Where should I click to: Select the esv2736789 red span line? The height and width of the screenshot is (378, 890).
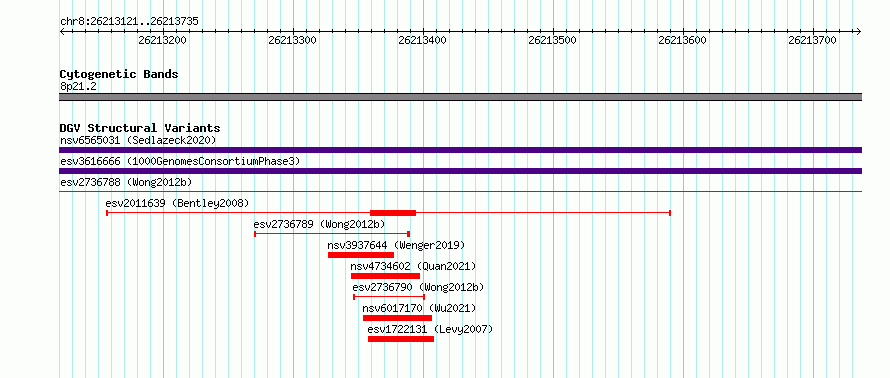332,234
